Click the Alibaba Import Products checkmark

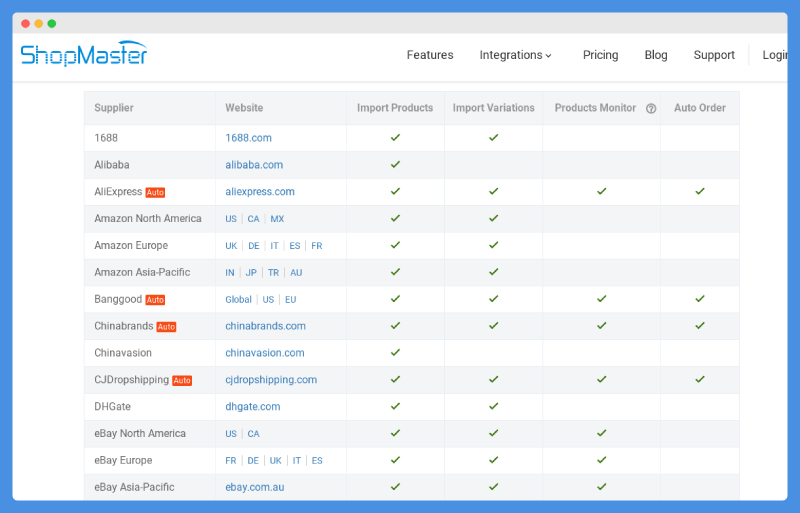(395, 164)
